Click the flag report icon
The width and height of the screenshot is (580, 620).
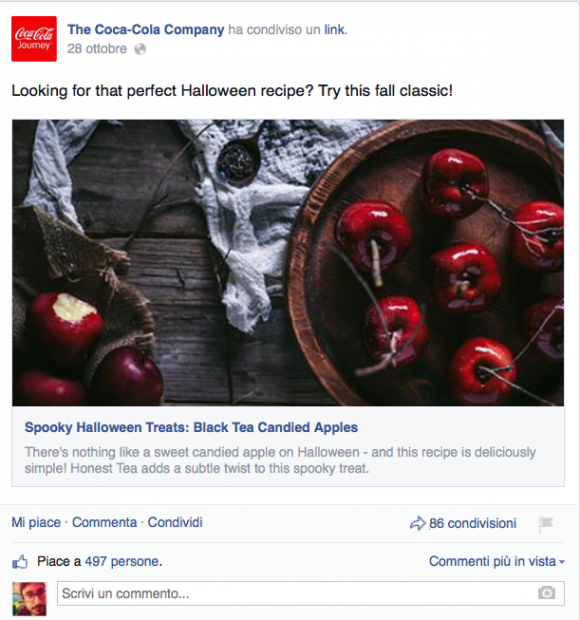coord(546,524)
